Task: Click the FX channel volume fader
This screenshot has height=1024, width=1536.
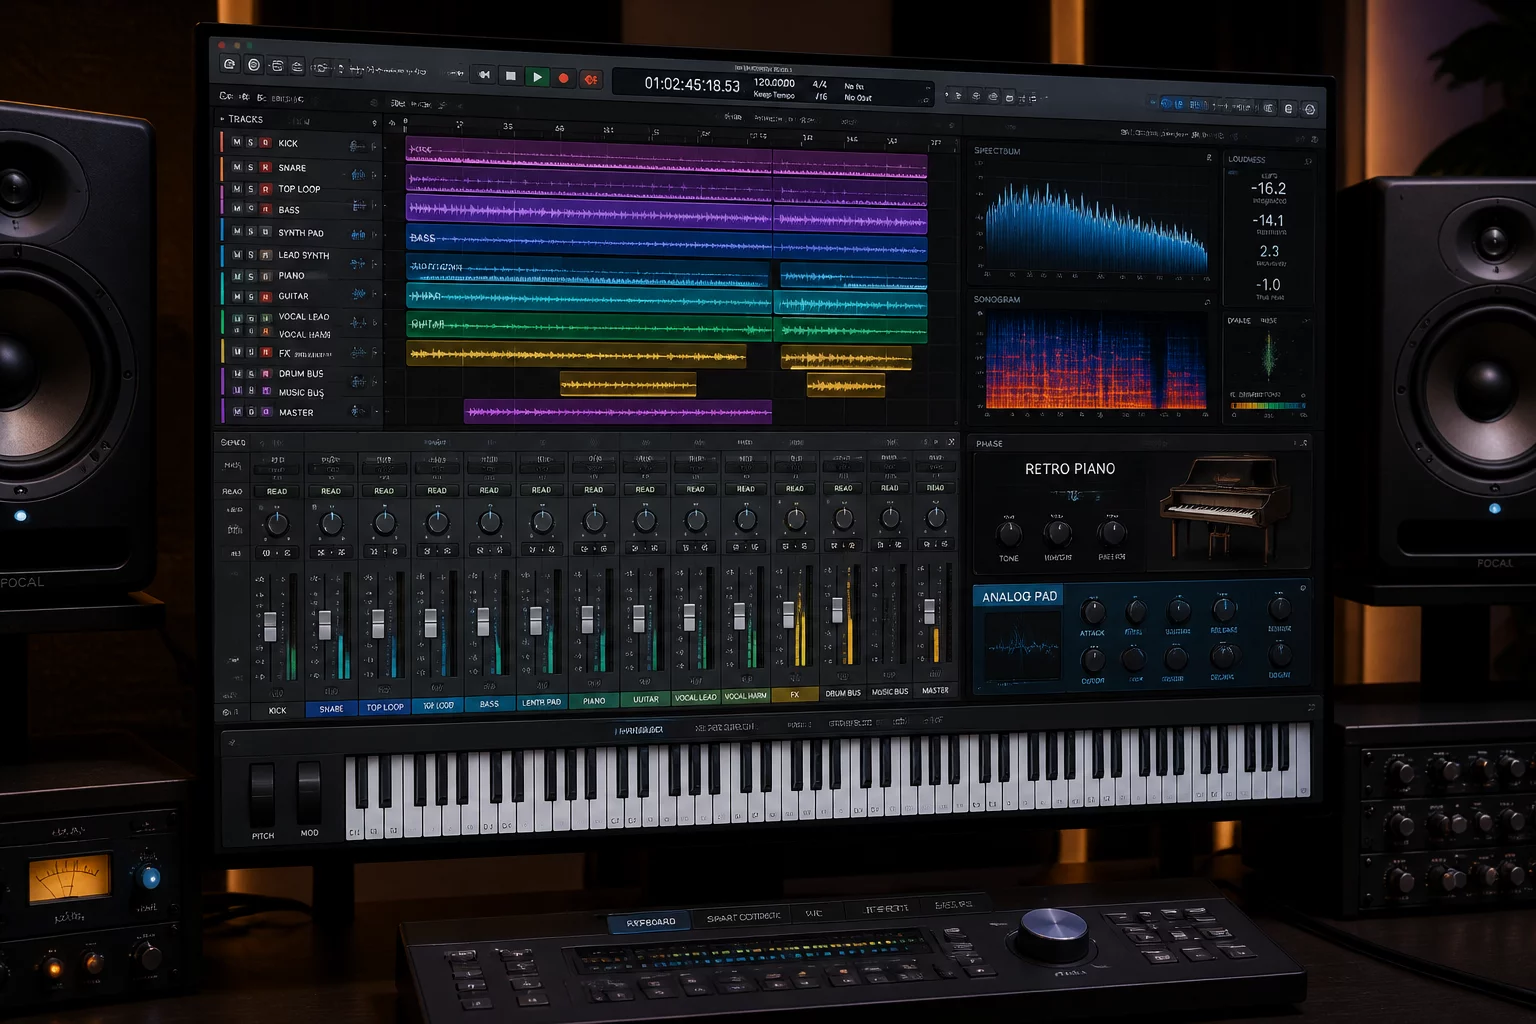Action: pyautogui.click(x=789, y=614)
